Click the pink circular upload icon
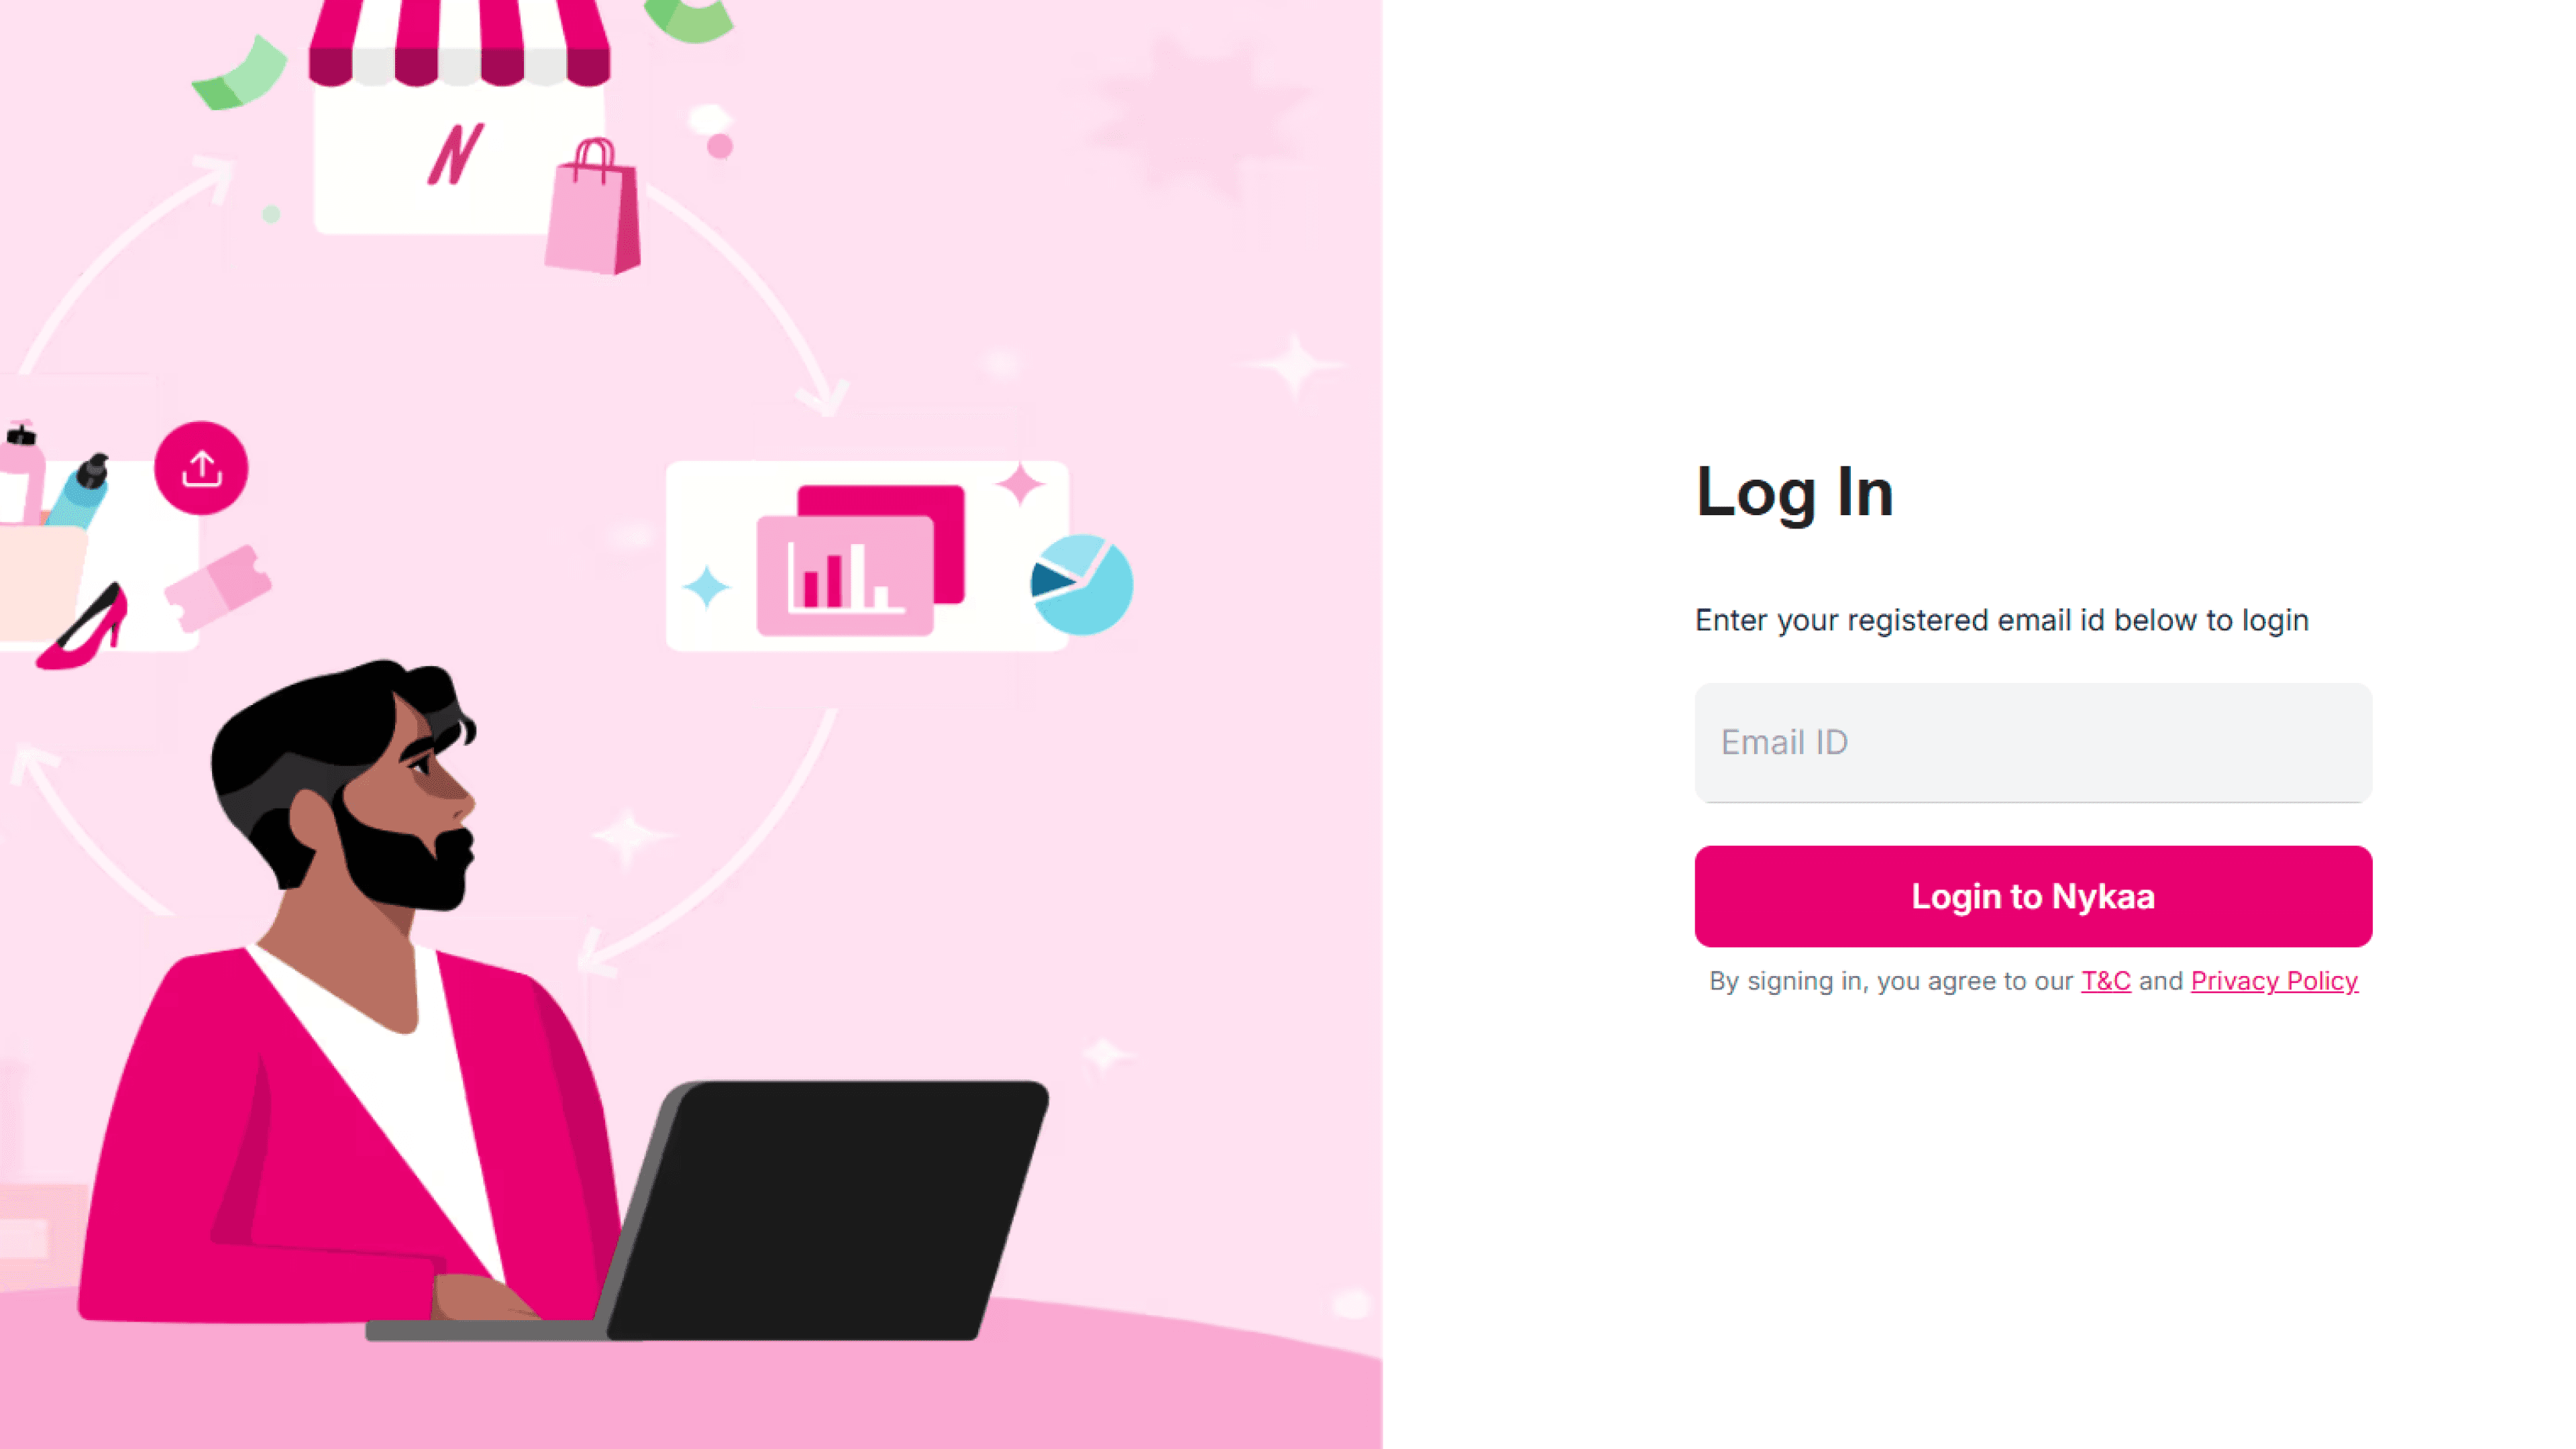 [x=201, y=468]
